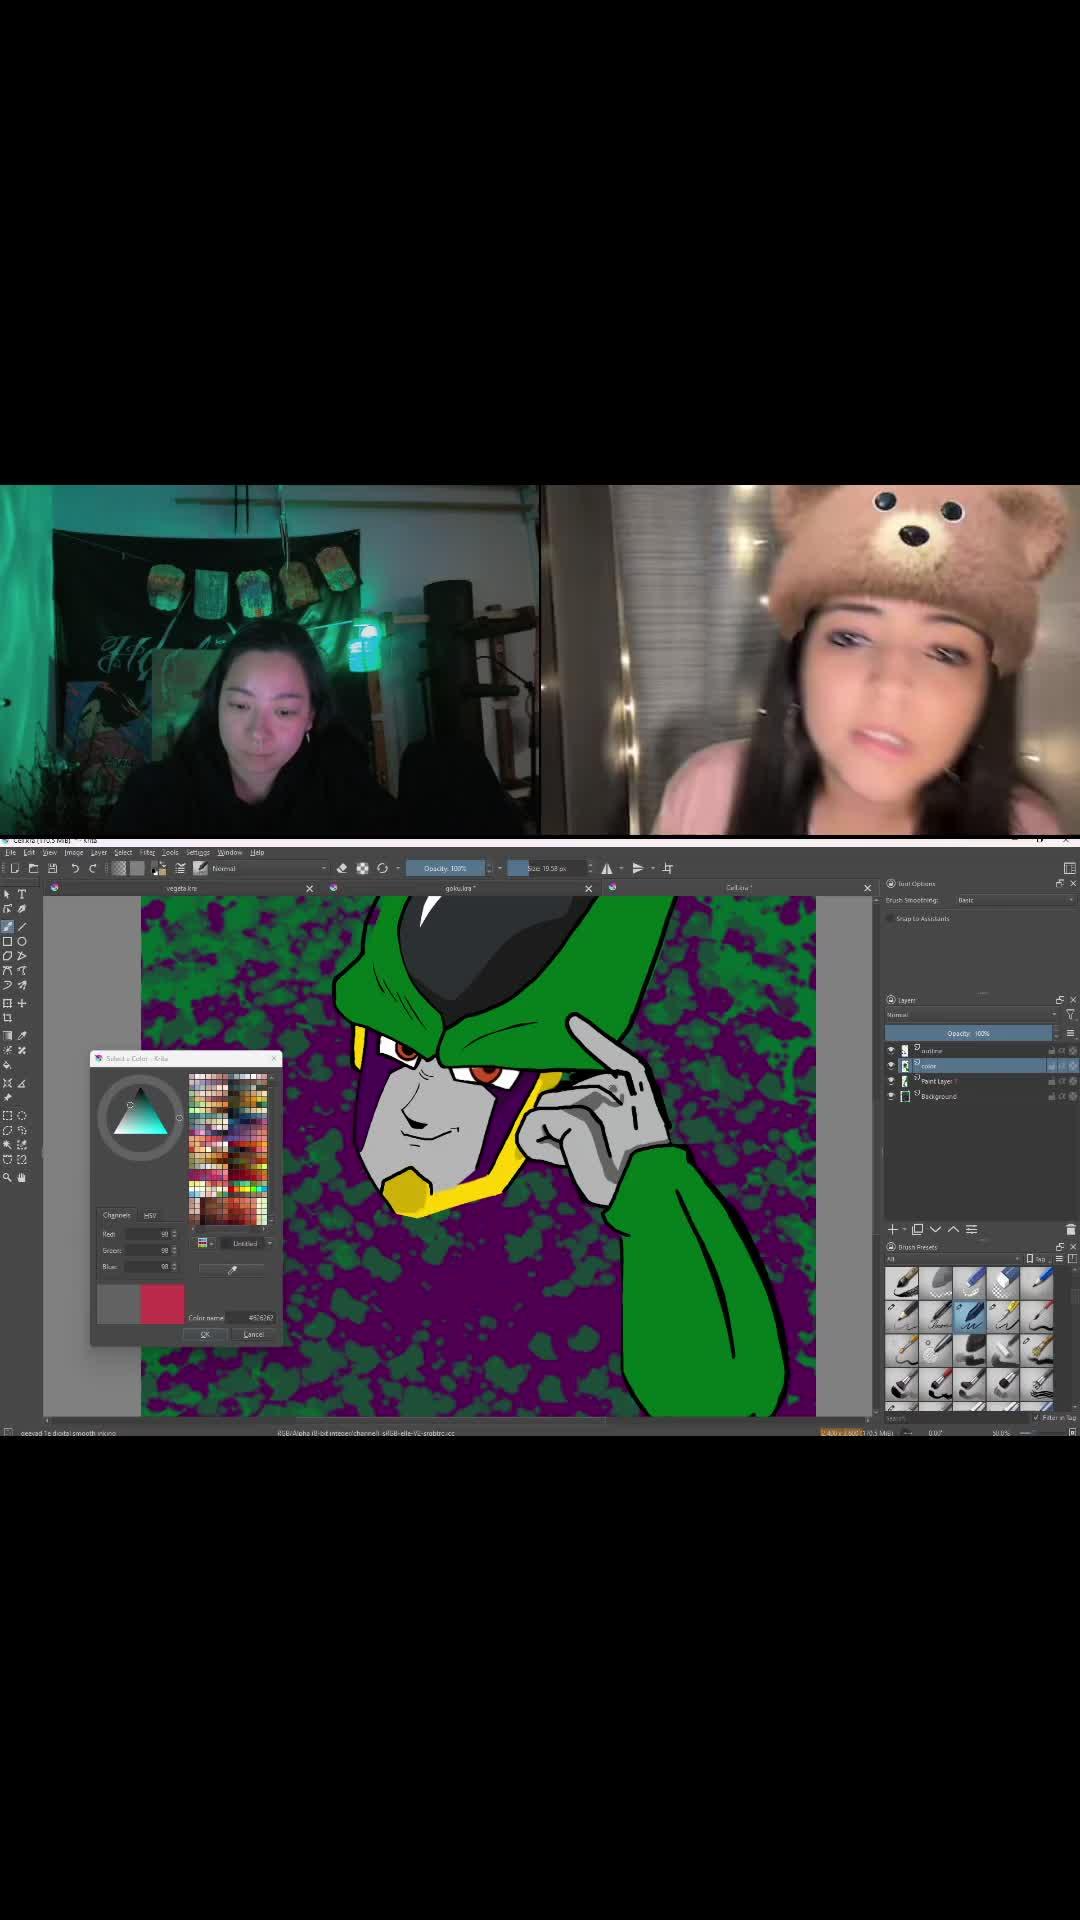Hide the Background layer eye icon
1080x1920 pixels.
click(891, 1096)
